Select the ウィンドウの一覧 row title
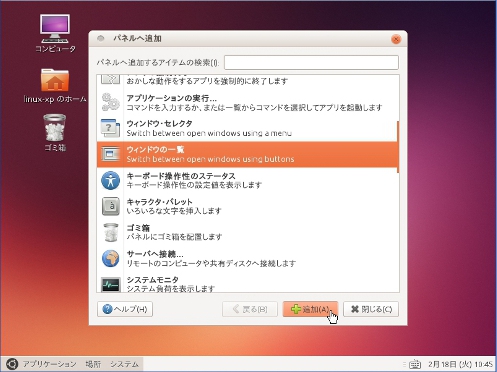The image size is (497, 372). (x=155, y=149)
